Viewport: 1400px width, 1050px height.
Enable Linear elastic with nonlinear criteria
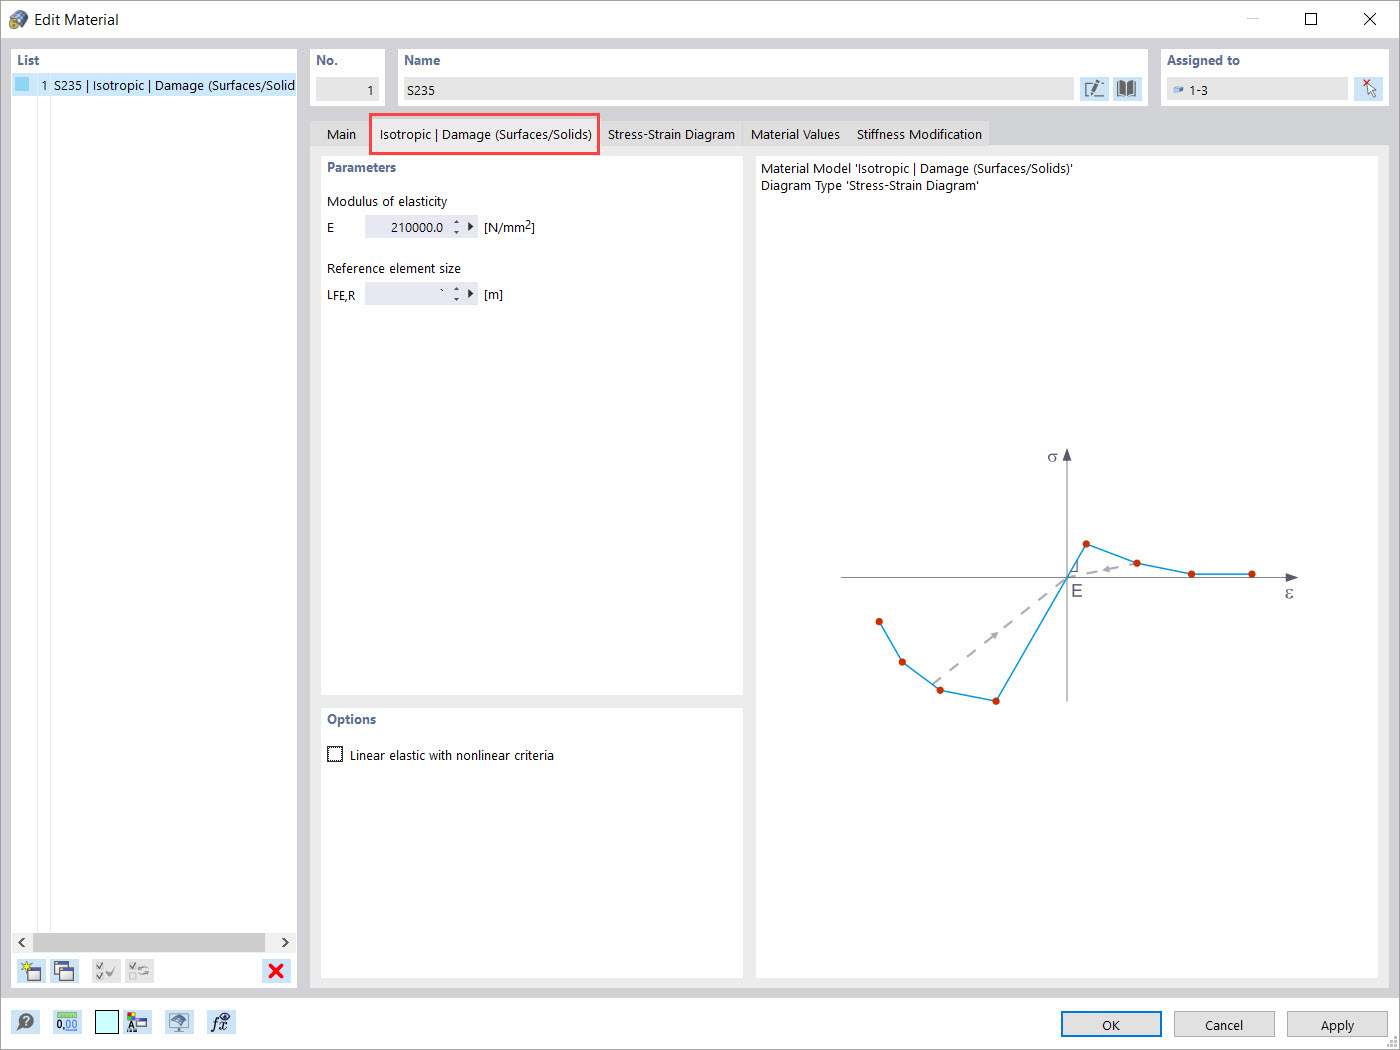335,754
